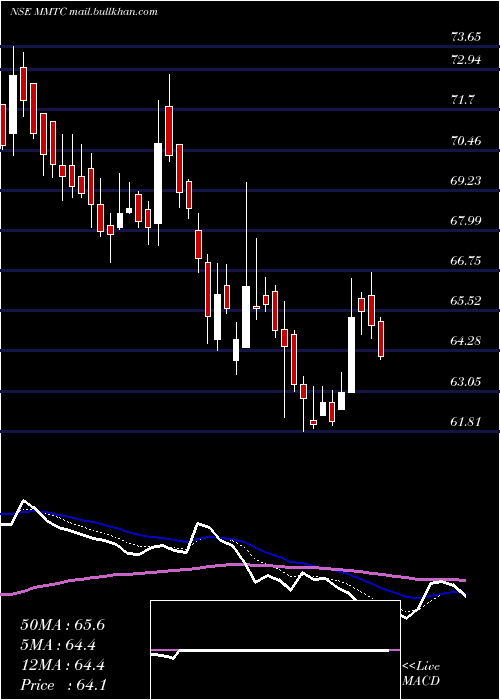Click the <<Live MACD label
Screen dimensions: 500x700
tap(421, 674)
